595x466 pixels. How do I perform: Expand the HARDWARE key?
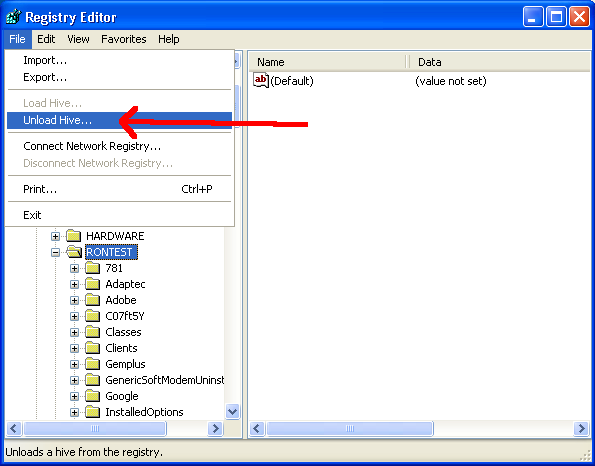coord(55,236)
